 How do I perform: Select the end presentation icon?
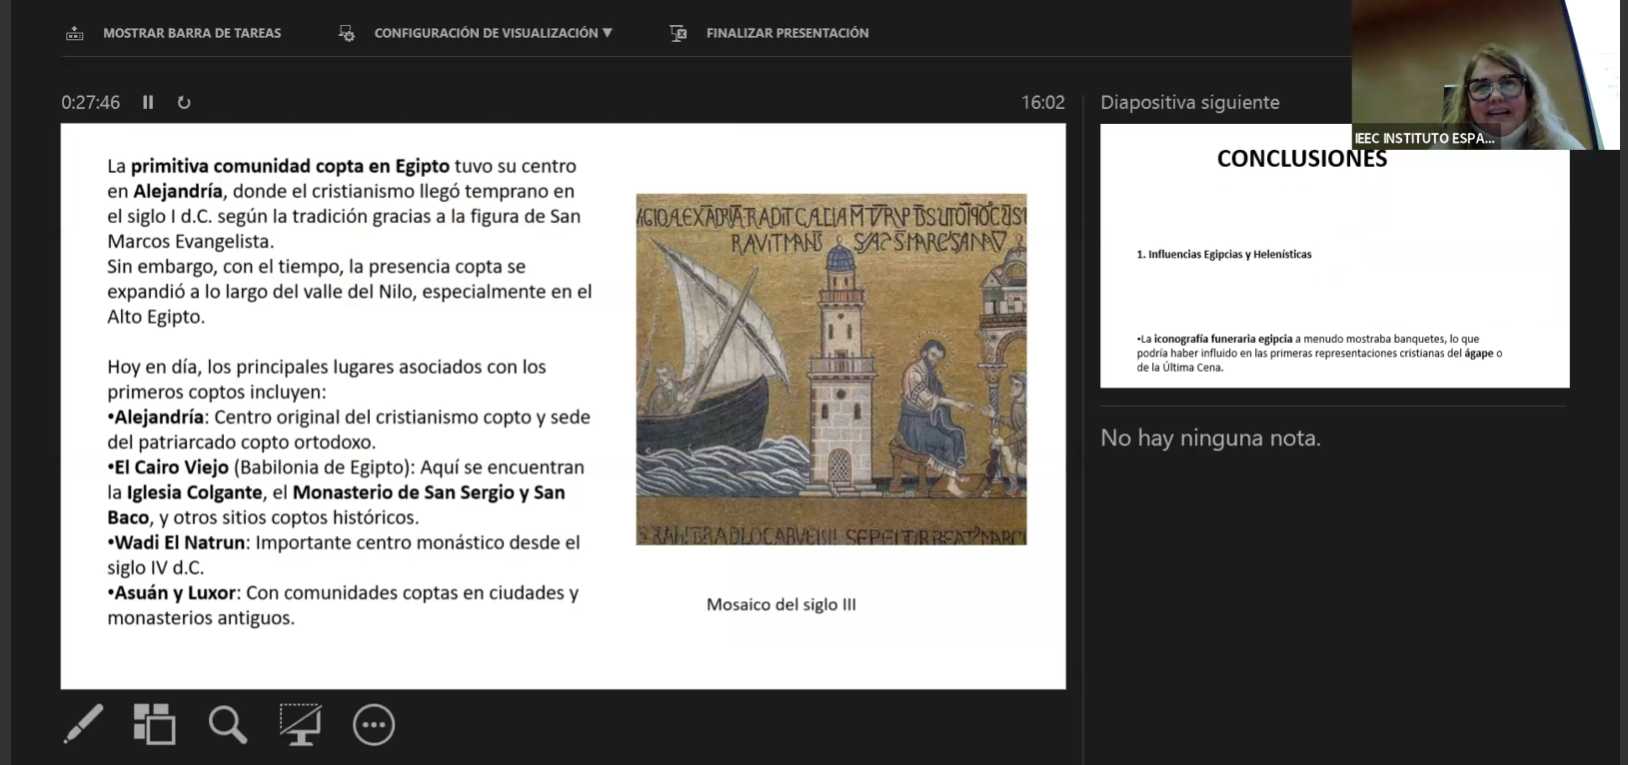point(678,33)
